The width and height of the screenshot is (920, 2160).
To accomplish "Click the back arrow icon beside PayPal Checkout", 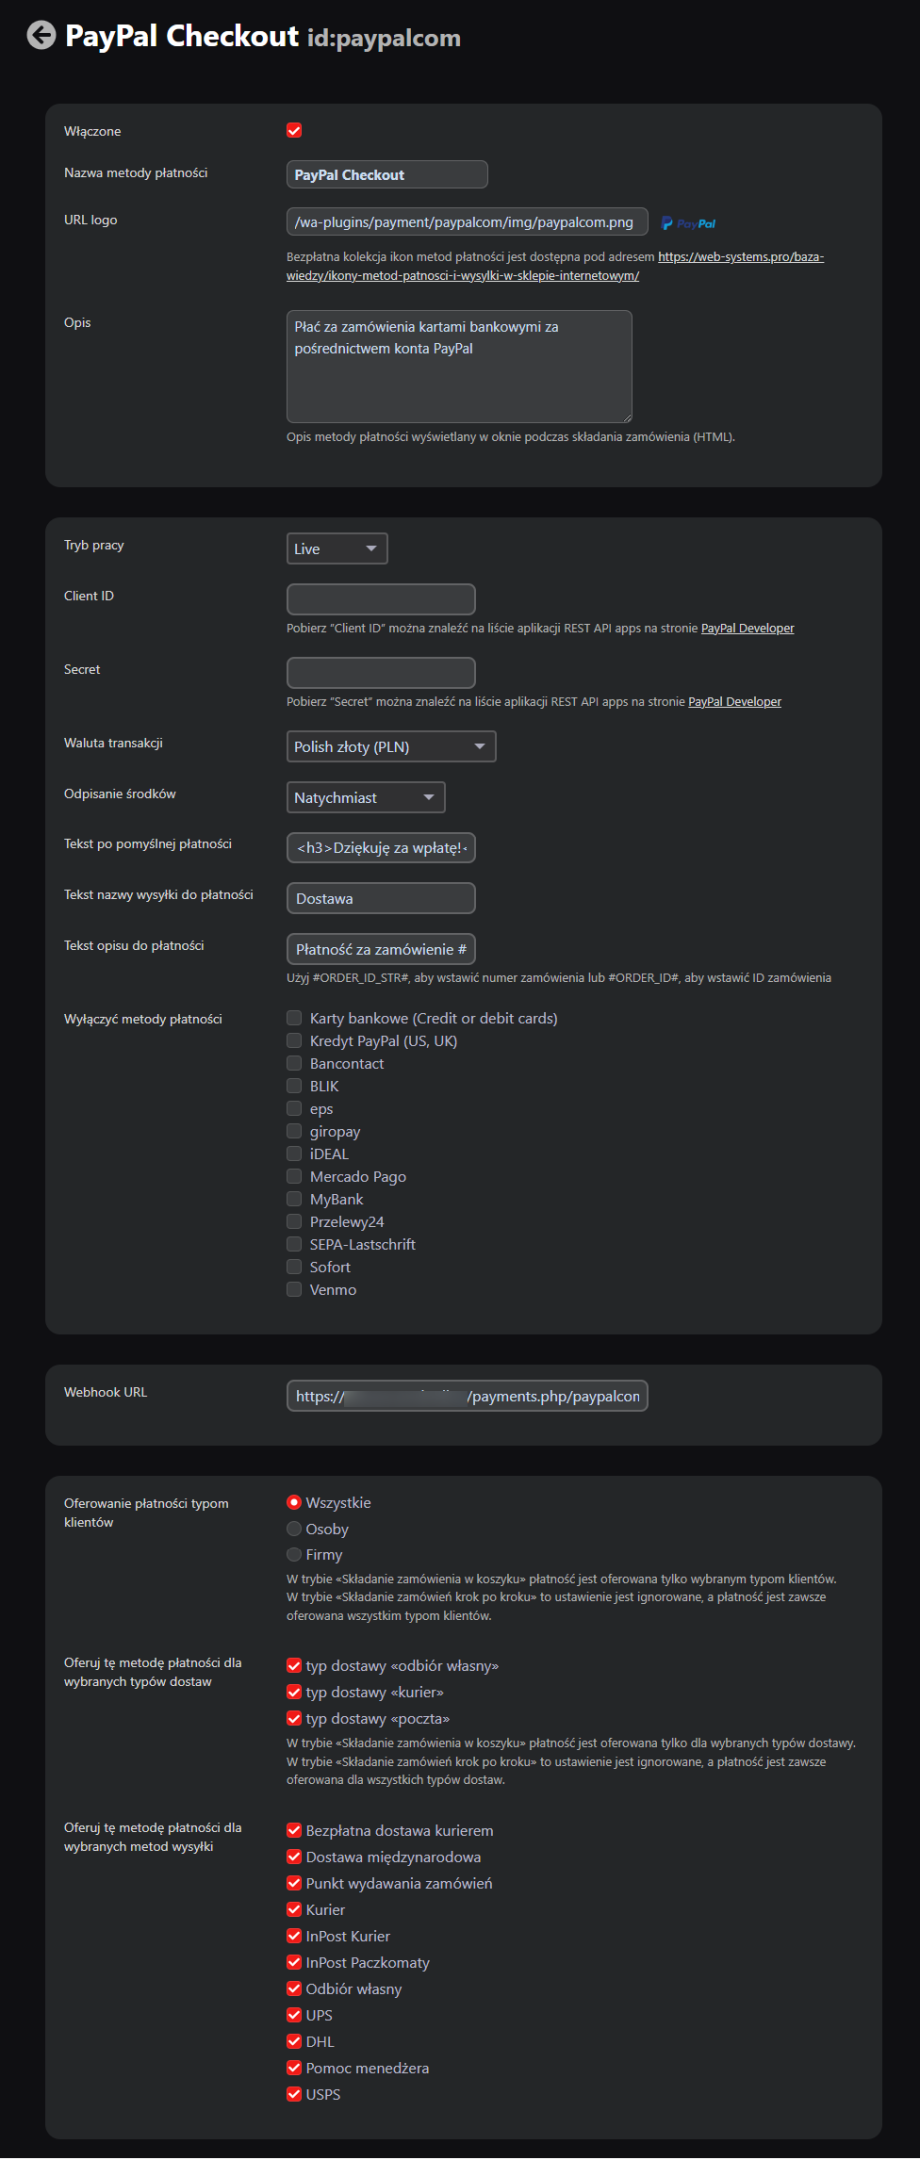I will pyautogui.click(x=41, y=36).
